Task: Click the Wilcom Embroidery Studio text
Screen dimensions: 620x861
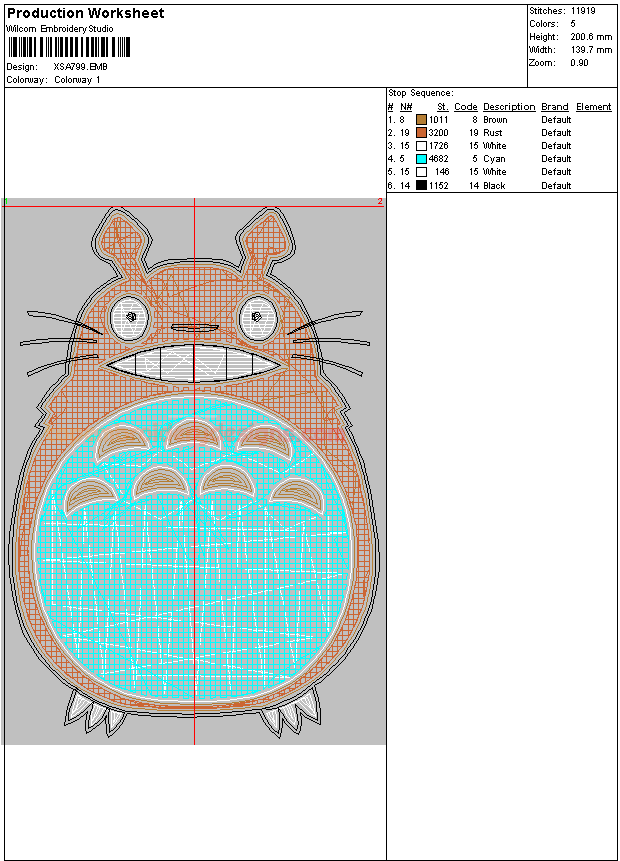Action: pyautogui.click(x=59, y=29)
